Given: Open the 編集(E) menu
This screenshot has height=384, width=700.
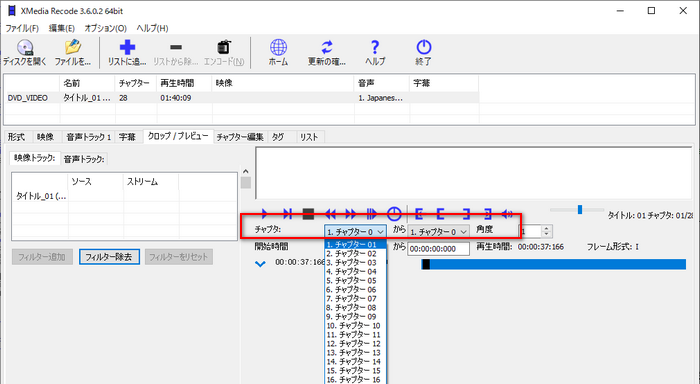Looking at the screenshot, I should point(62,28).
